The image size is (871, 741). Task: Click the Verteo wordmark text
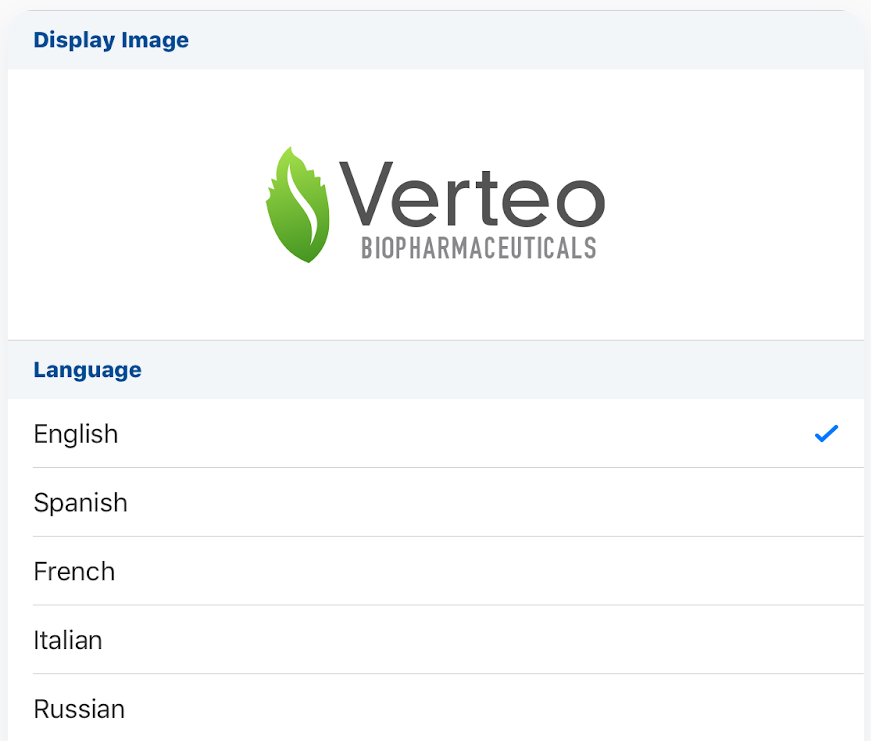(x=472, y=194)
